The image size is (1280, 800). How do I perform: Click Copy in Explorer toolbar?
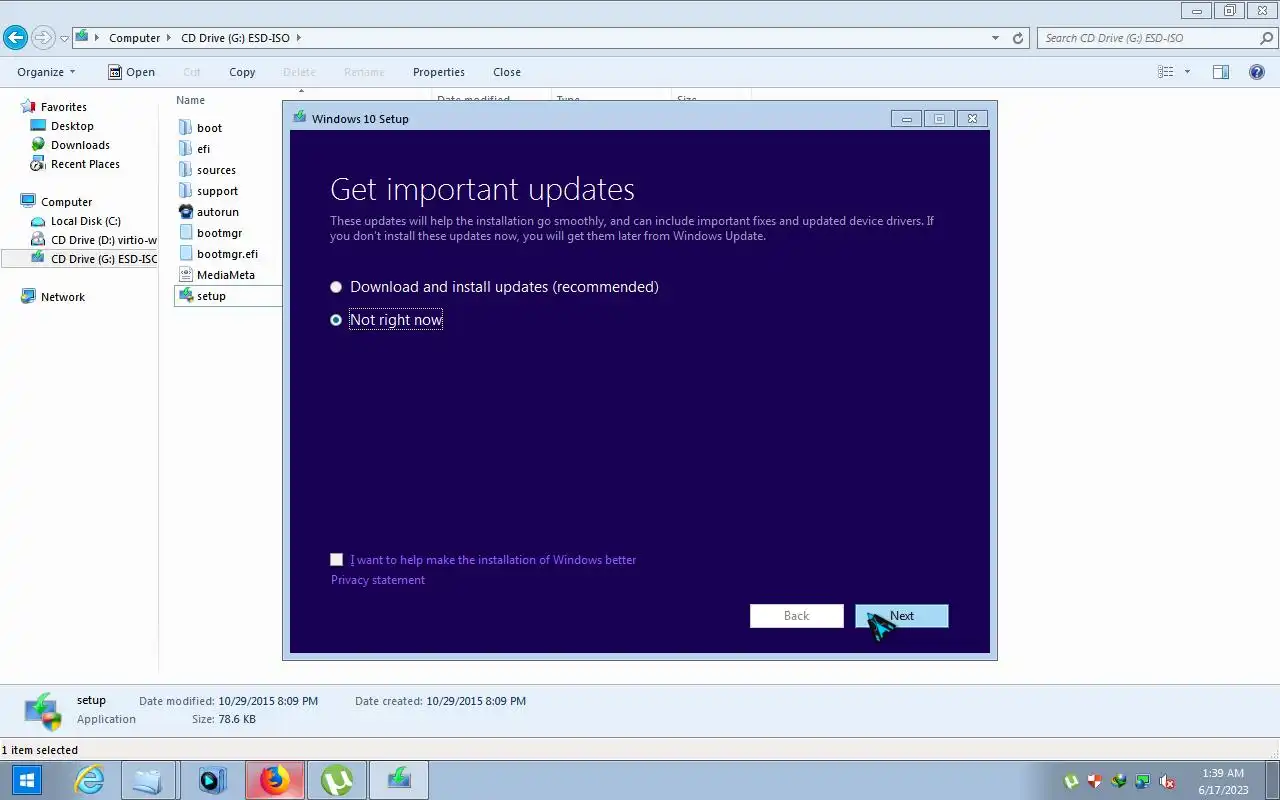point(242,72)
